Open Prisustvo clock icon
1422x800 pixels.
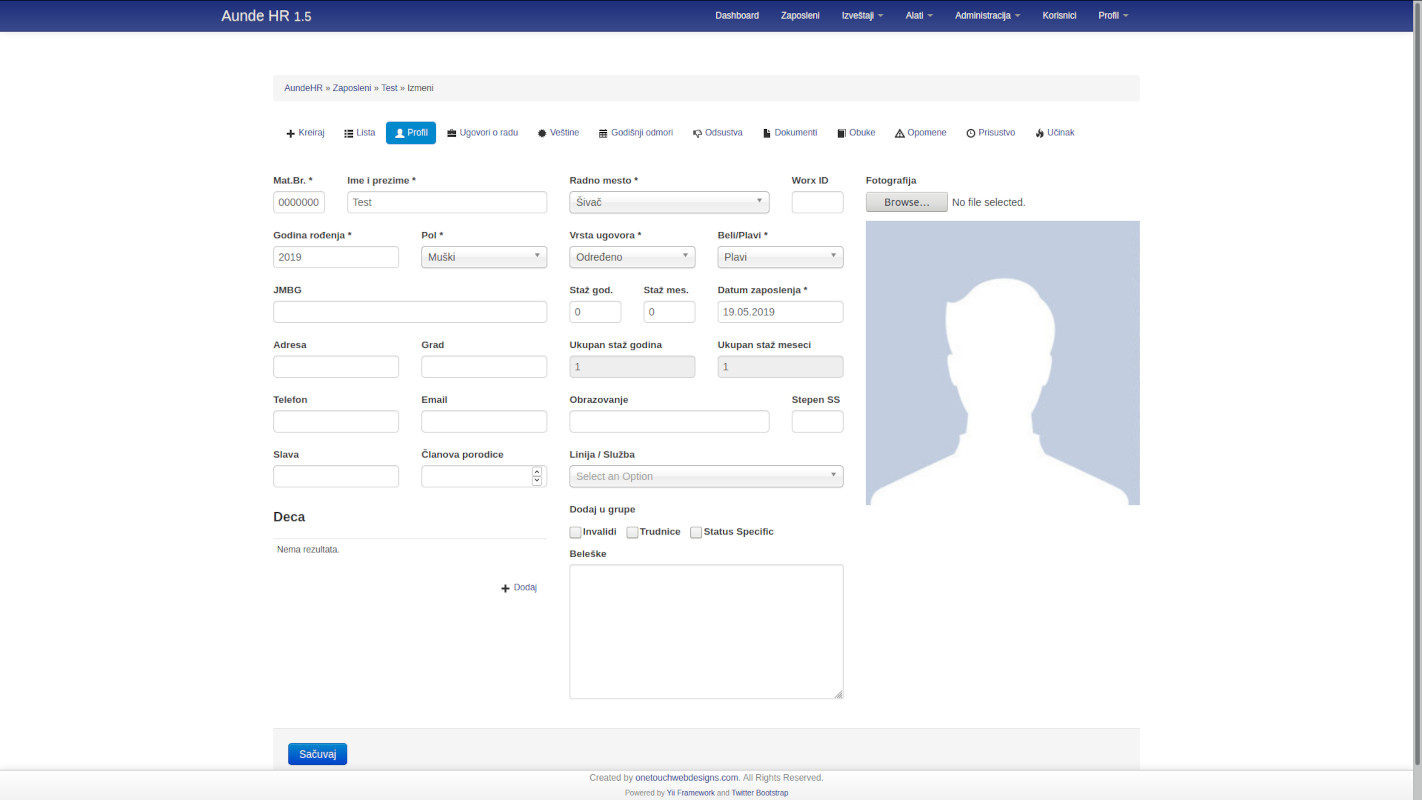pyautogui.click(x=970, y=133)
